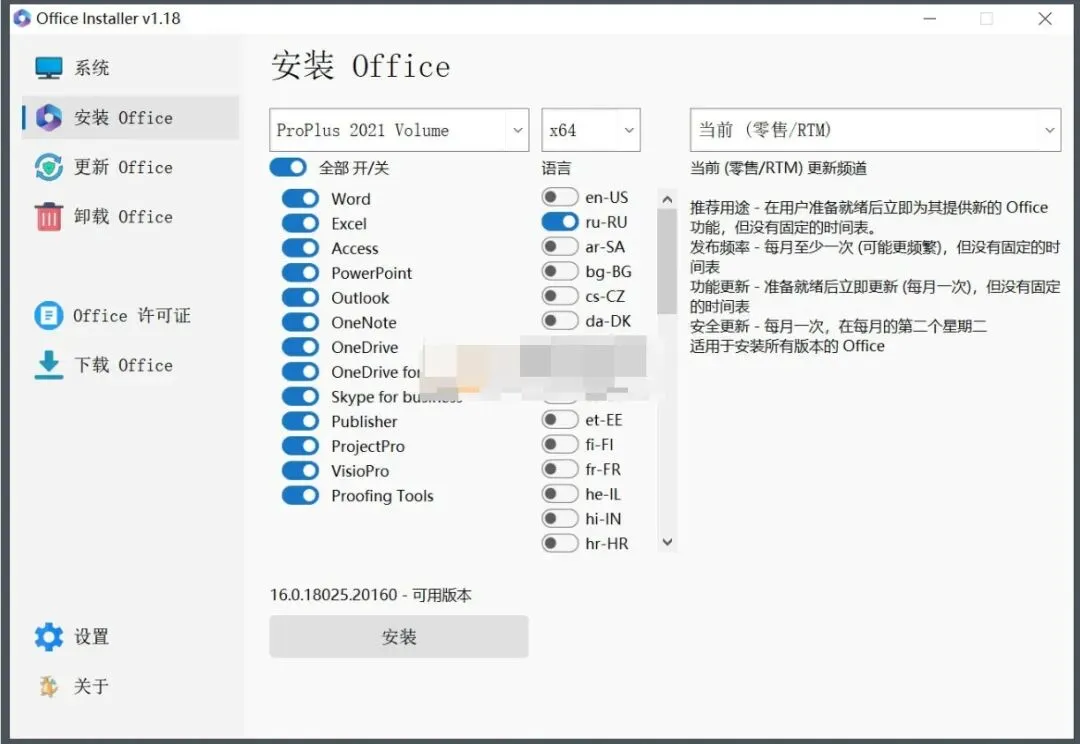This screenshot has width=1080, height=744.
Task: Turn on fi-FI language switch
Action: (560, 444)
